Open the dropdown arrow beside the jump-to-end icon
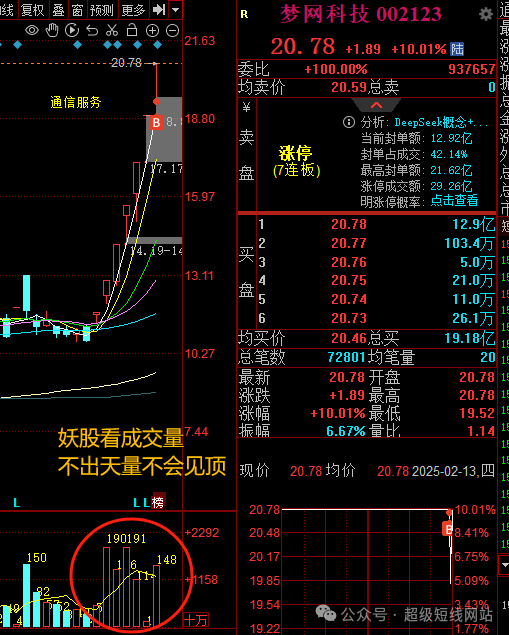The height and width of the screenshot is (635, 509). [x=175, y=9]
